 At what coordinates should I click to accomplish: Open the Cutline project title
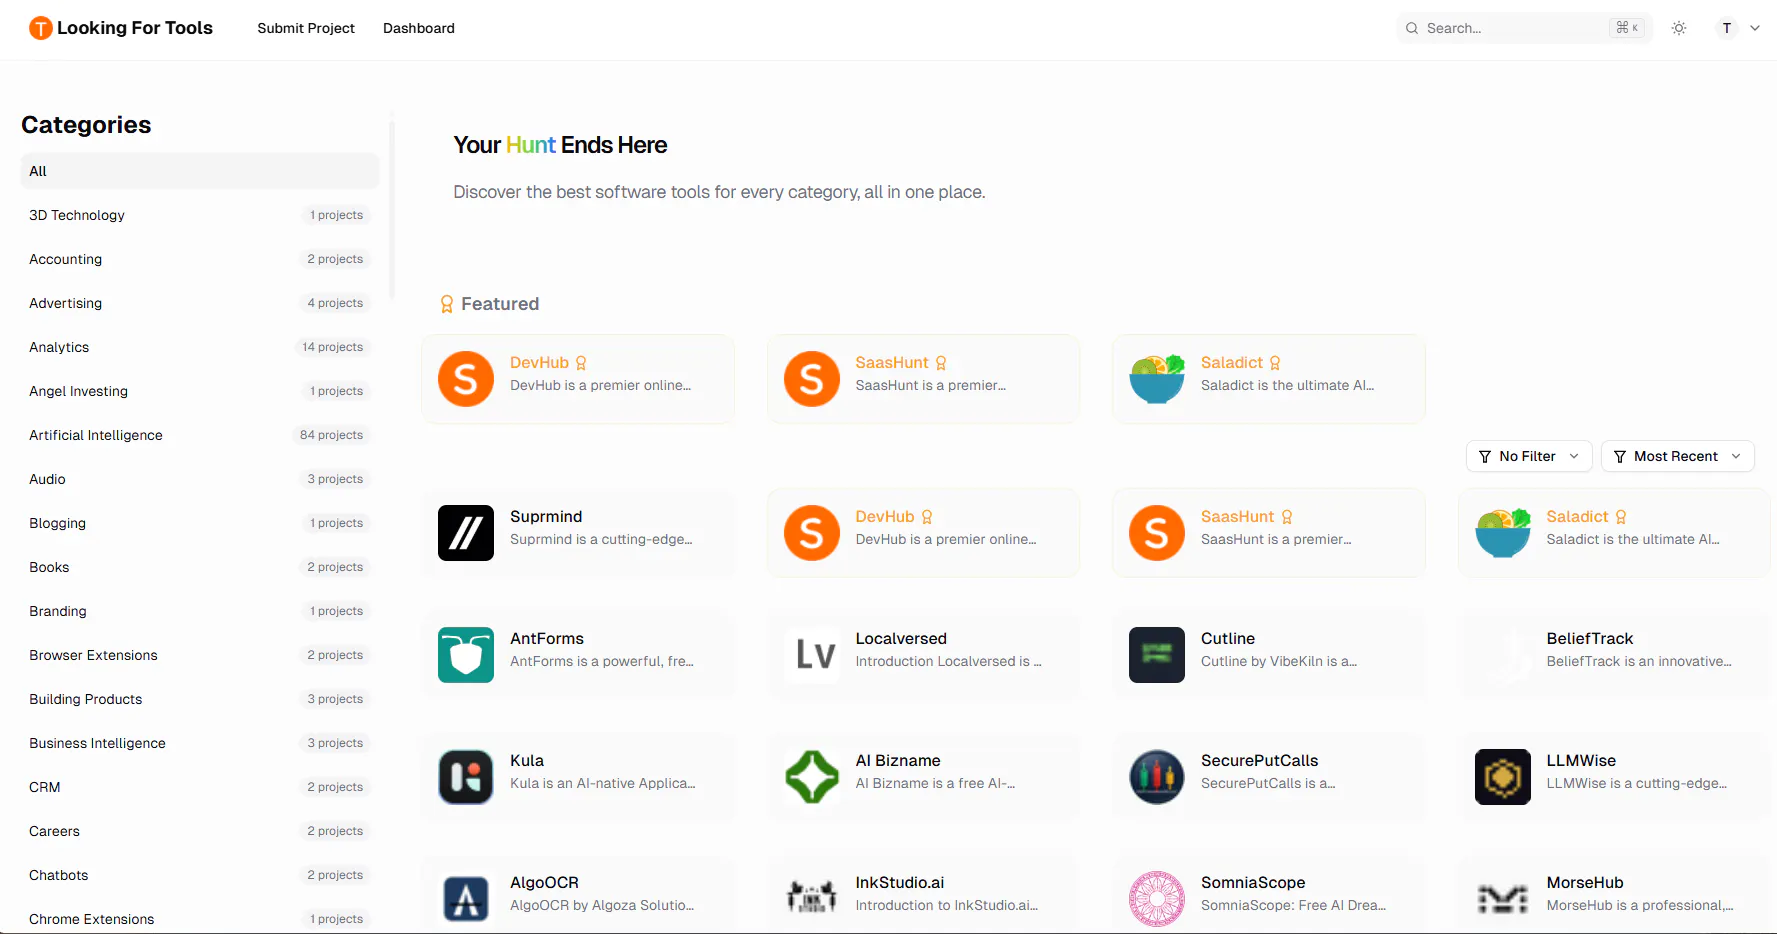click(x=1227, y=638)
